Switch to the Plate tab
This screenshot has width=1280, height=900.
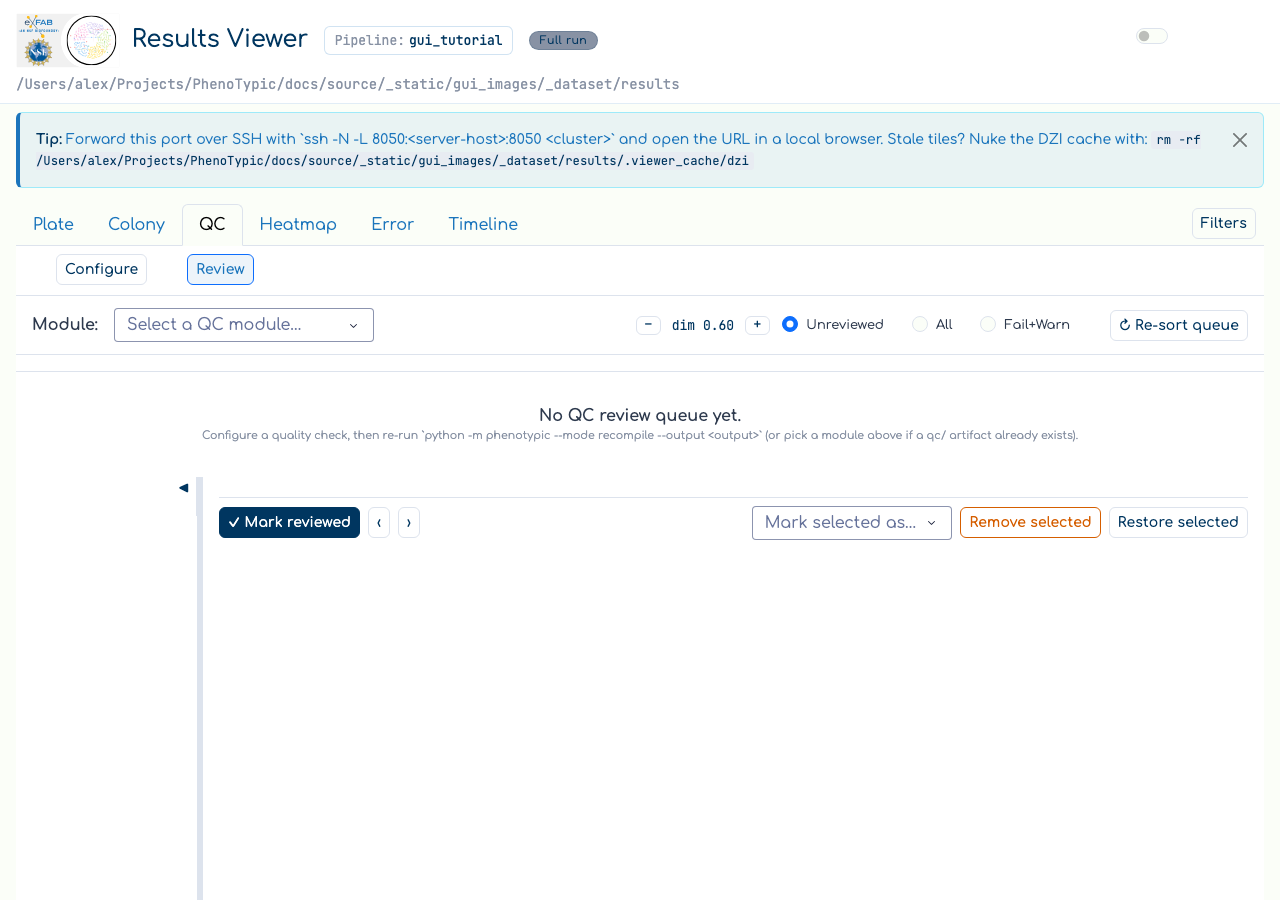pos(53,224)
